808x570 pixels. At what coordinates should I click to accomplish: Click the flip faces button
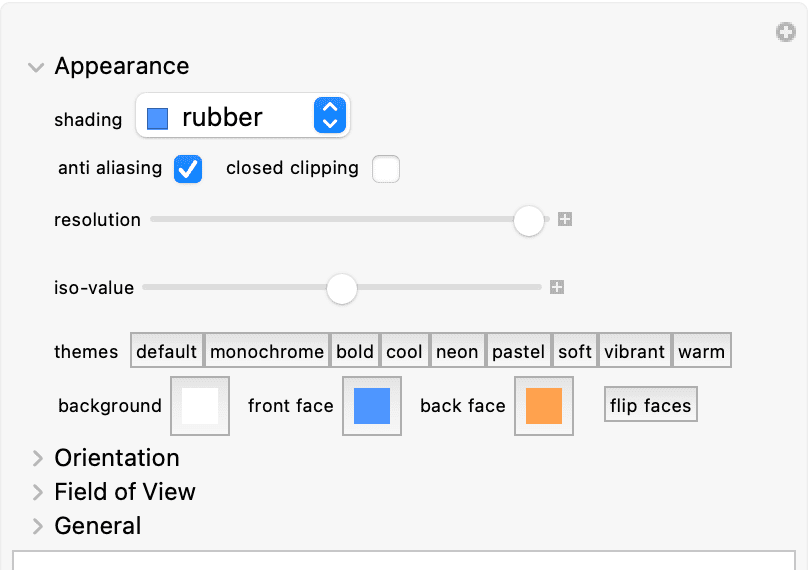[x=650, y=405]
